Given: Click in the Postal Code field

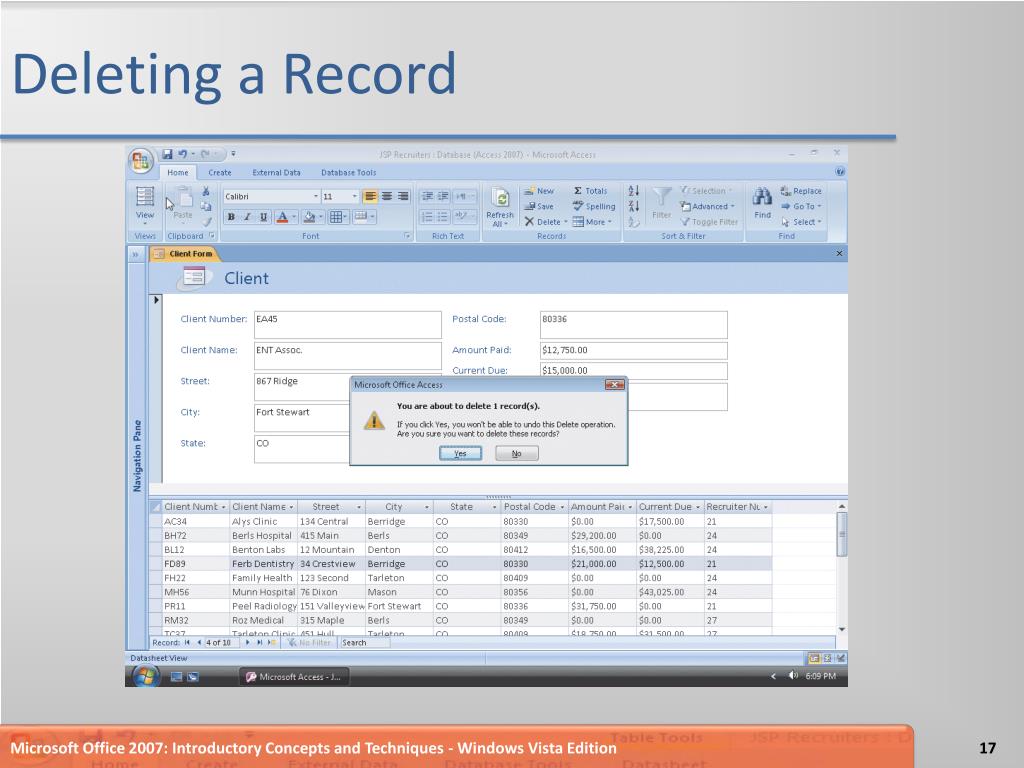Looking at the screenshot, I should [x=633, y=325].
